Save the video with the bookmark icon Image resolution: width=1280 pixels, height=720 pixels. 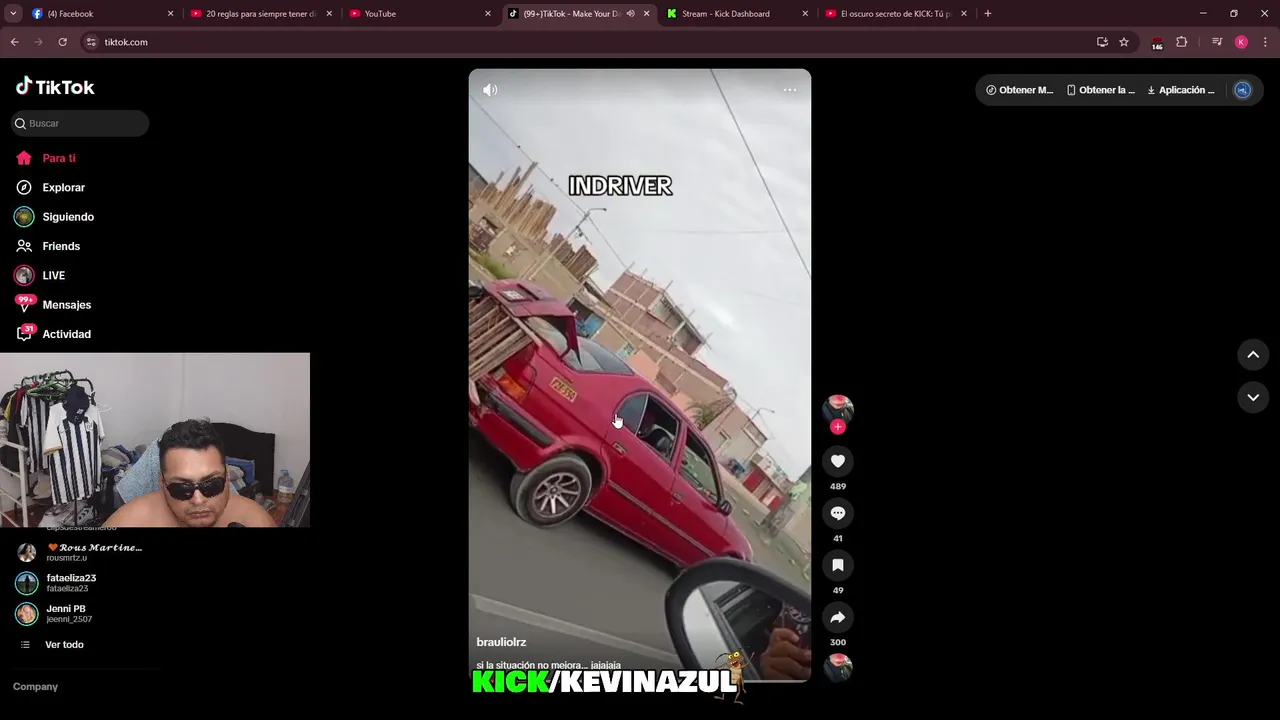(838, 565)
